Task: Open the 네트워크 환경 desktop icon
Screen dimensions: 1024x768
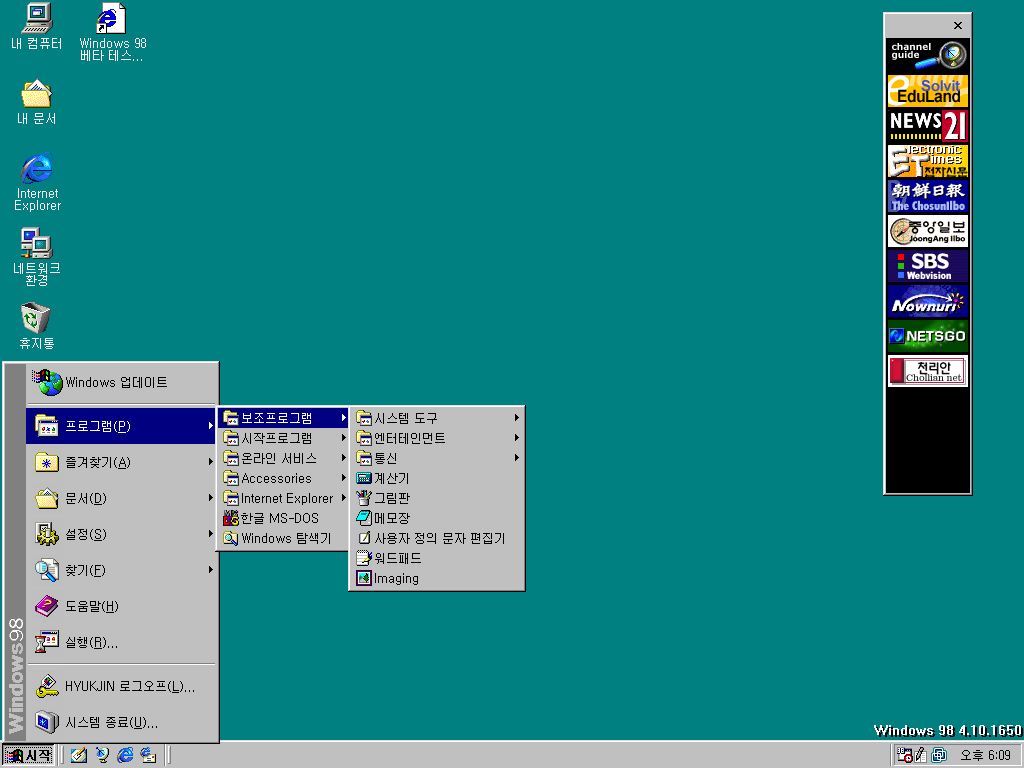Action: (x=37, y=257)
